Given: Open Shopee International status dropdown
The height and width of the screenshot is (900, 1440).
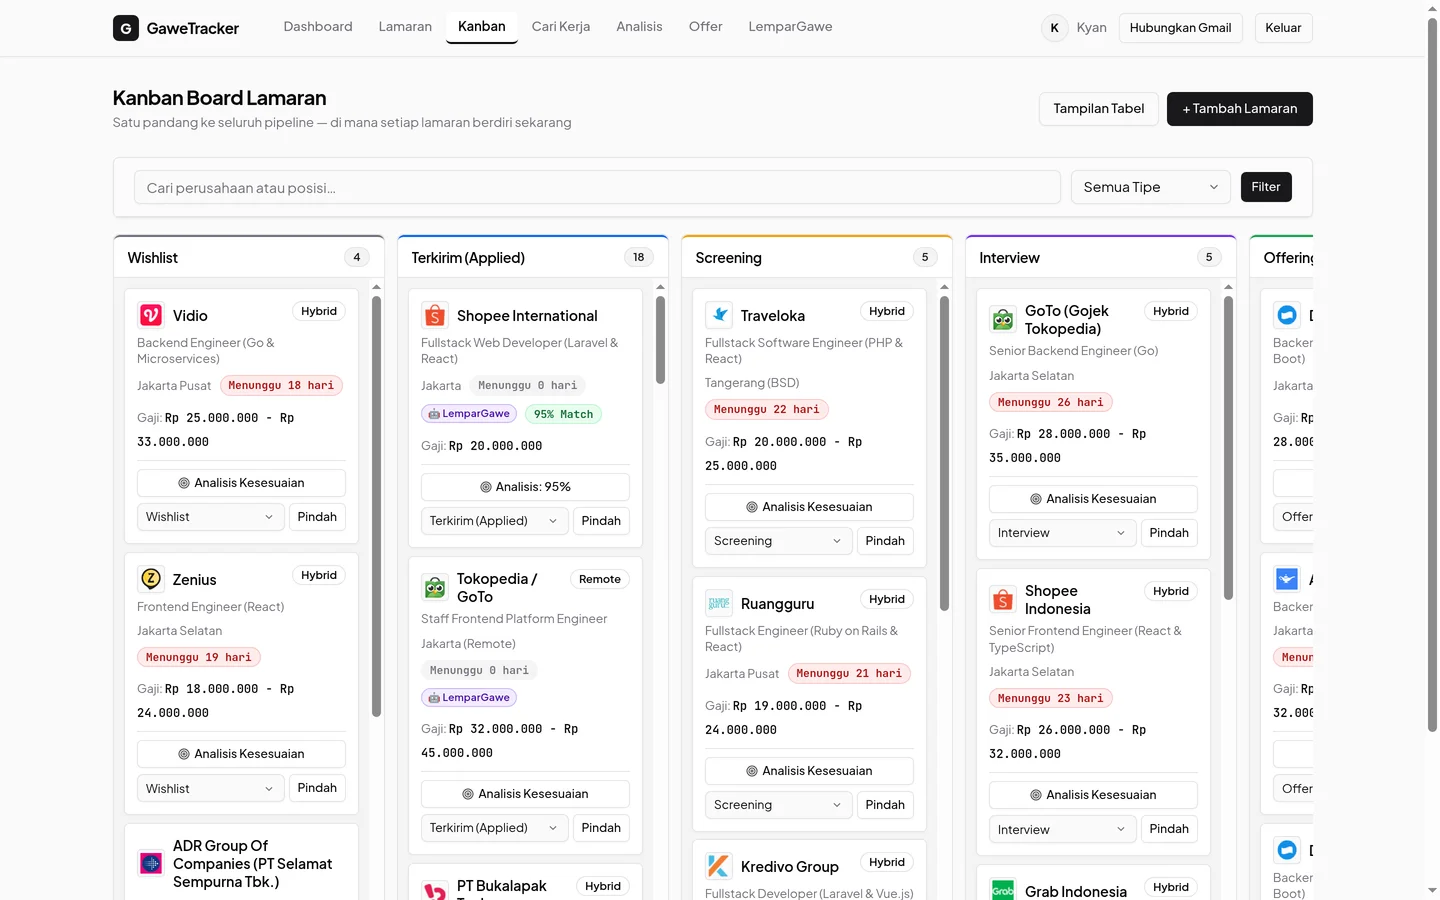Looking at the screenshot, I should point(494,521).
